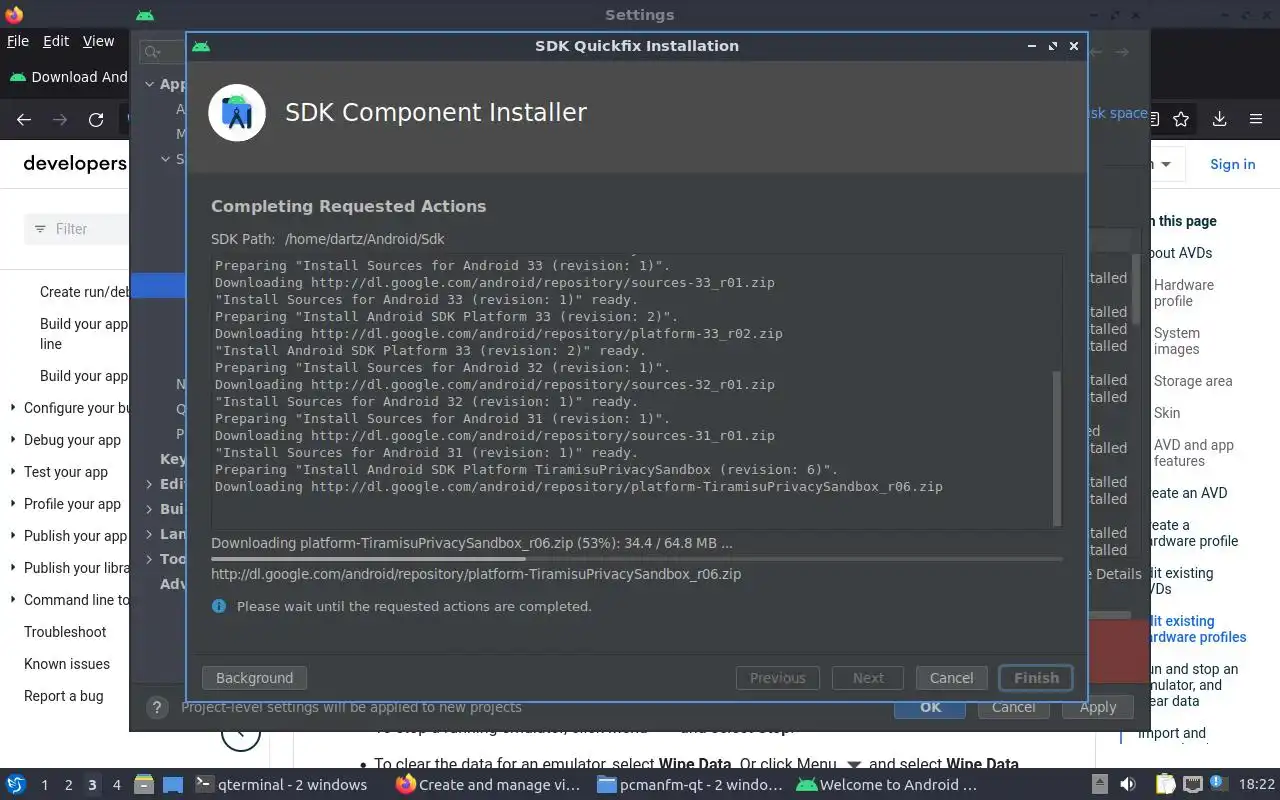Open qterminal windows from taskbar

pos(280,785)
